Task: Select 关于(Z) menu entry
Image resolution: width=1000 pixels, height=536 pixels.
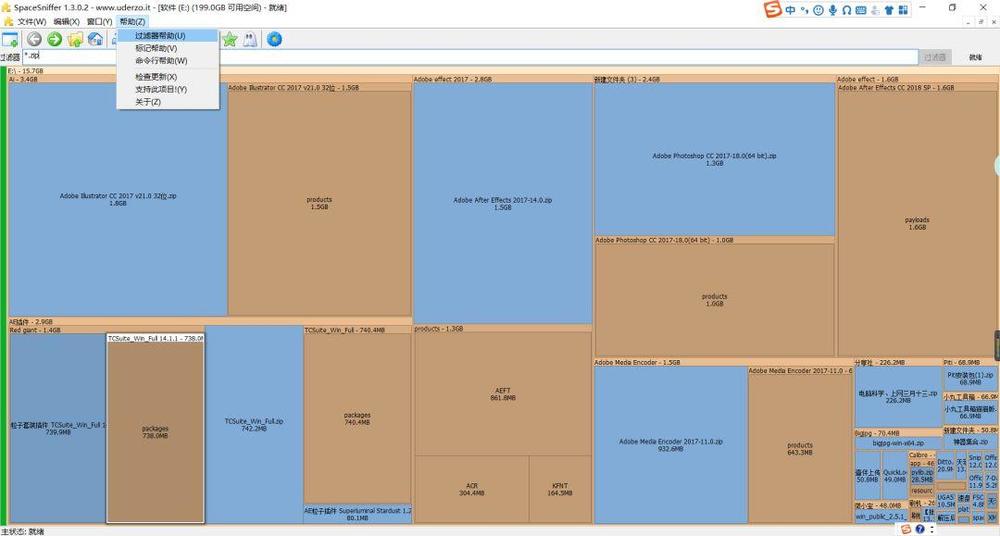Action: (168, 102)
